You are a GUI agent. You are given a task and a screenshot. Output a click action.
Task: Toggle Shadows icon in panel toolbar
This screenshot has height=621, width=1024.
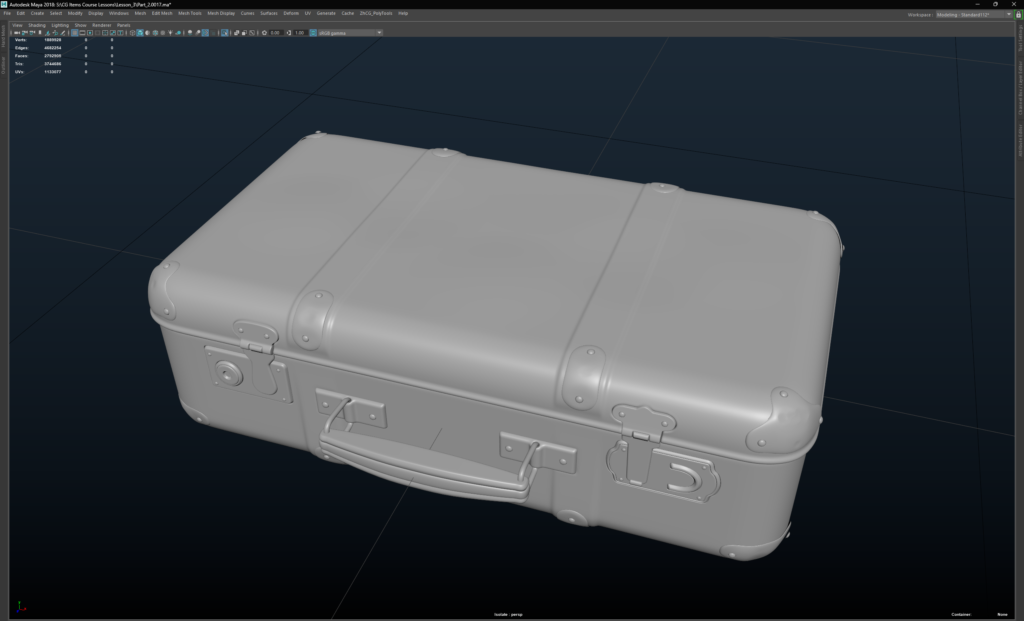click(178, 33)
